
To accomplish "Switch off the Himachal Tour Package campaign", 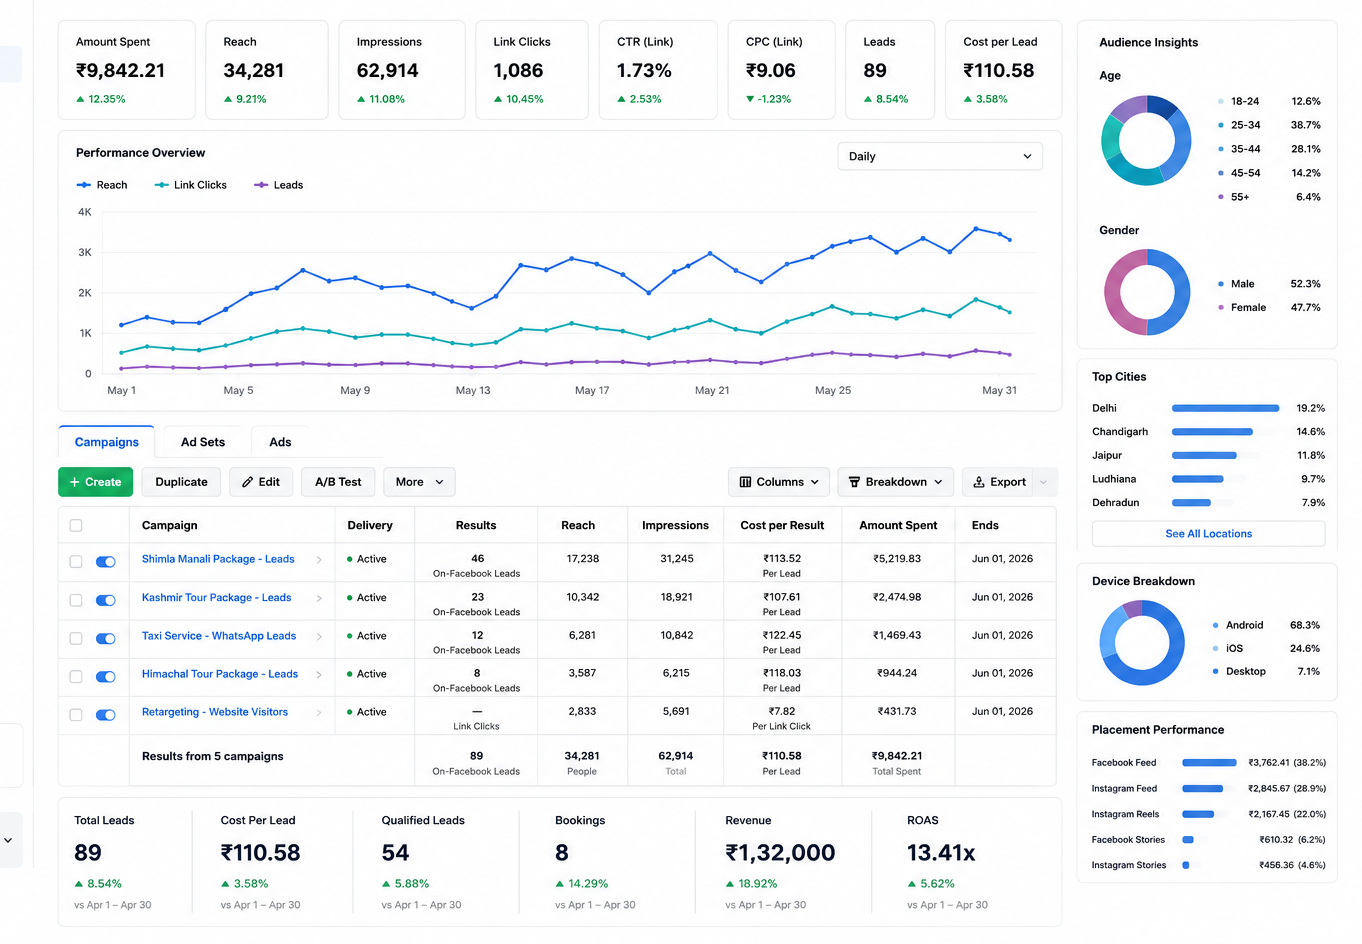I will click(105, 677).
